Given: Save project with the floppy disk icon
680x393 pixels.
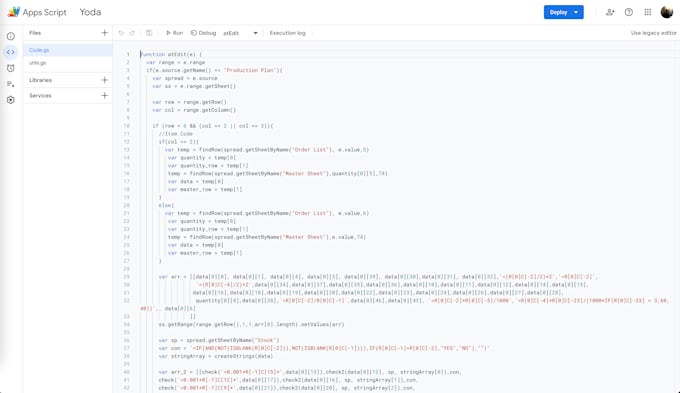Looking at the screenshot, I should [x=149, y=33].
